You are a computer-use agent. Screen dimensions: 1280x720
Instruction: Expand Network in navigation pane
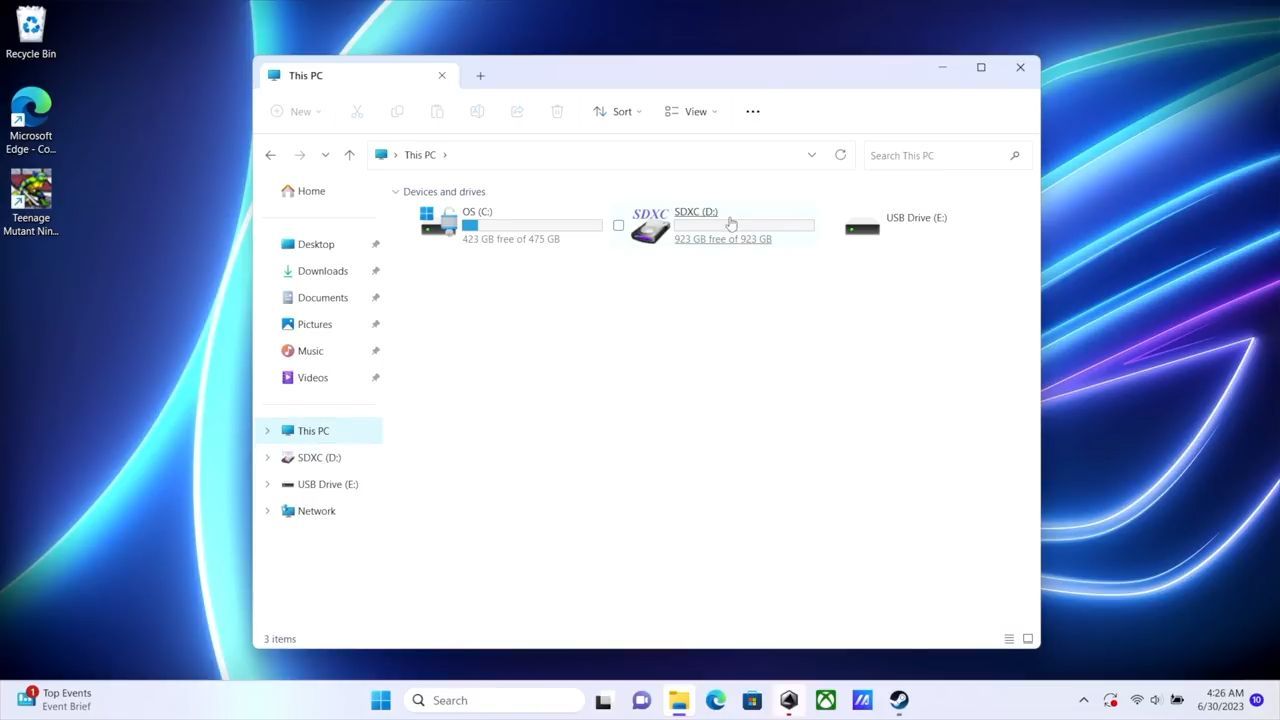click(267, 511)
